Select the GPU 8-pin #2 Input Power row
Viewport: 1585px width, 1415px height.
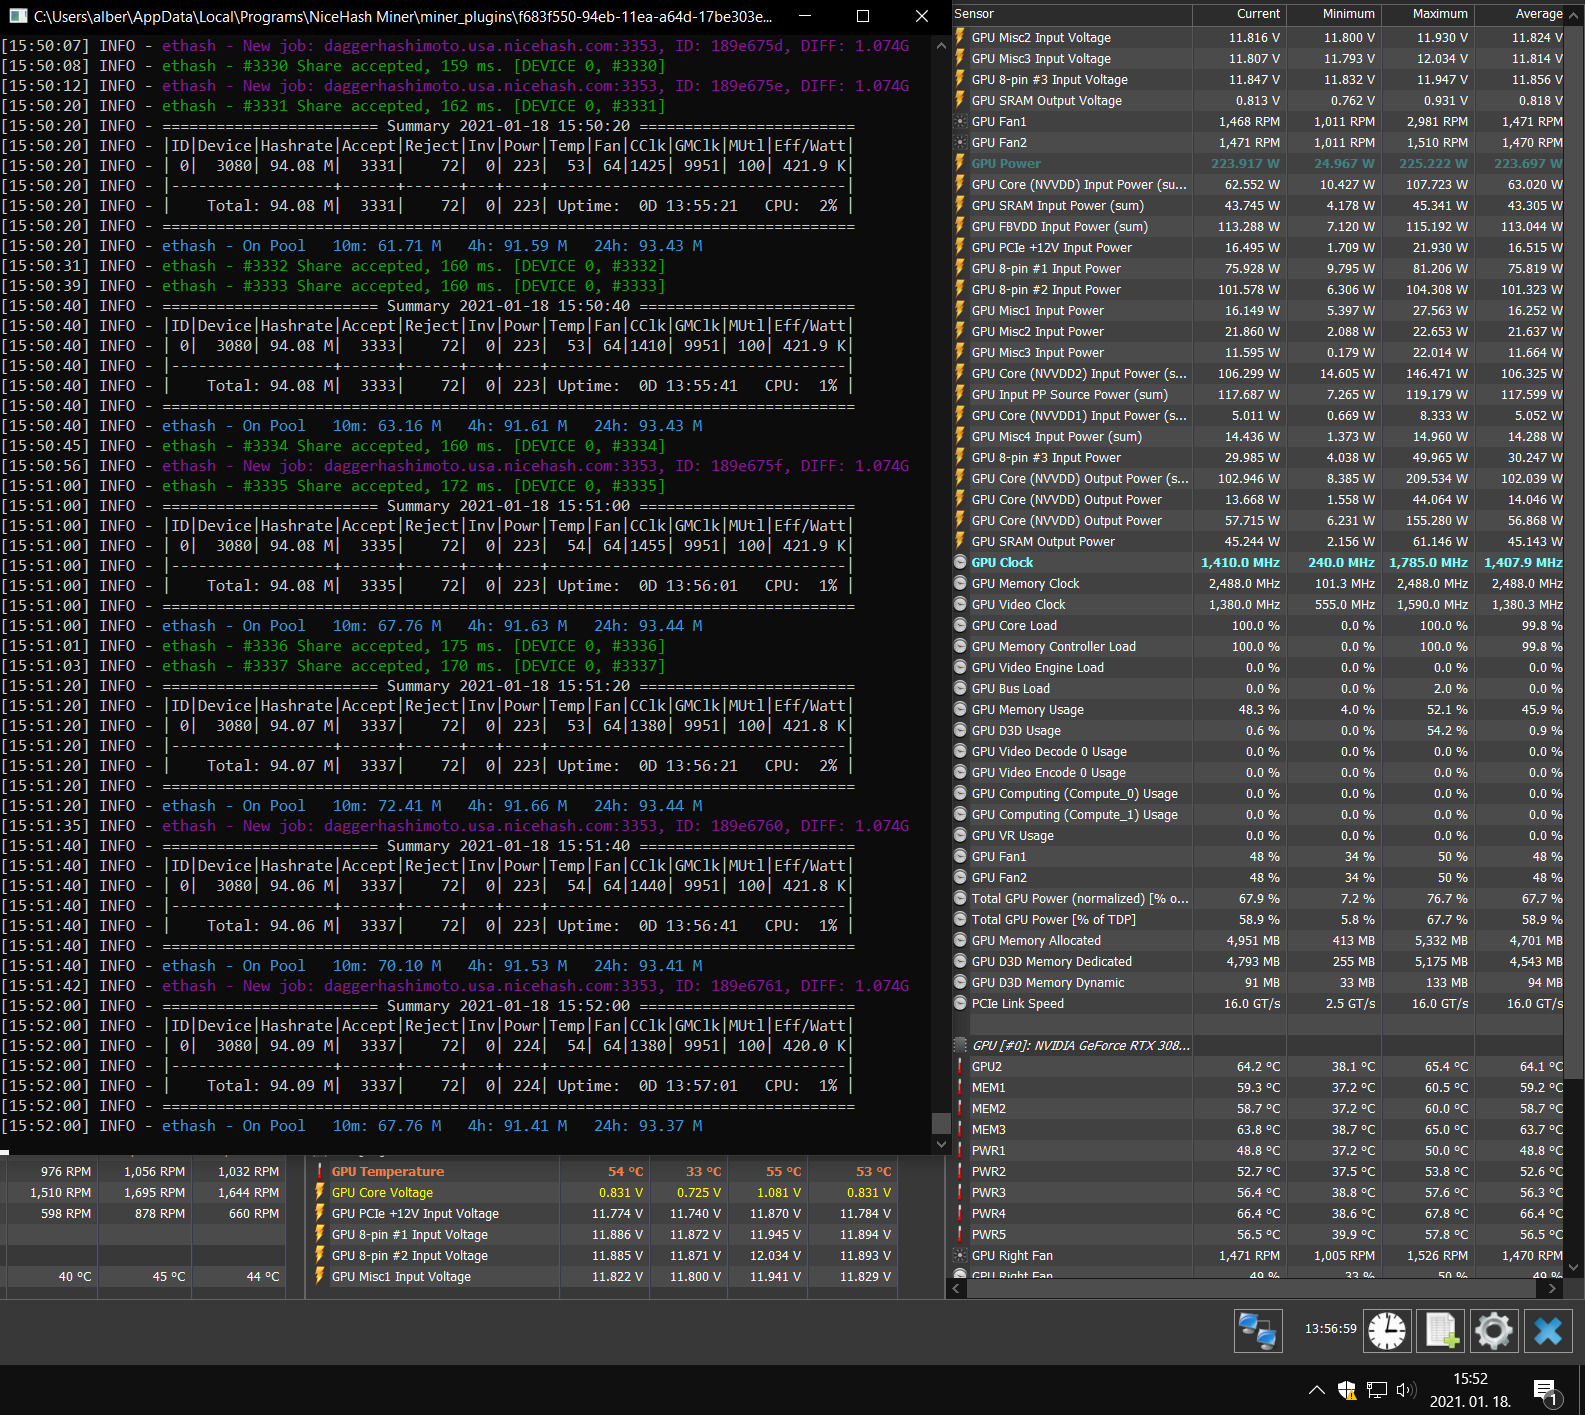click(1259, 289)
